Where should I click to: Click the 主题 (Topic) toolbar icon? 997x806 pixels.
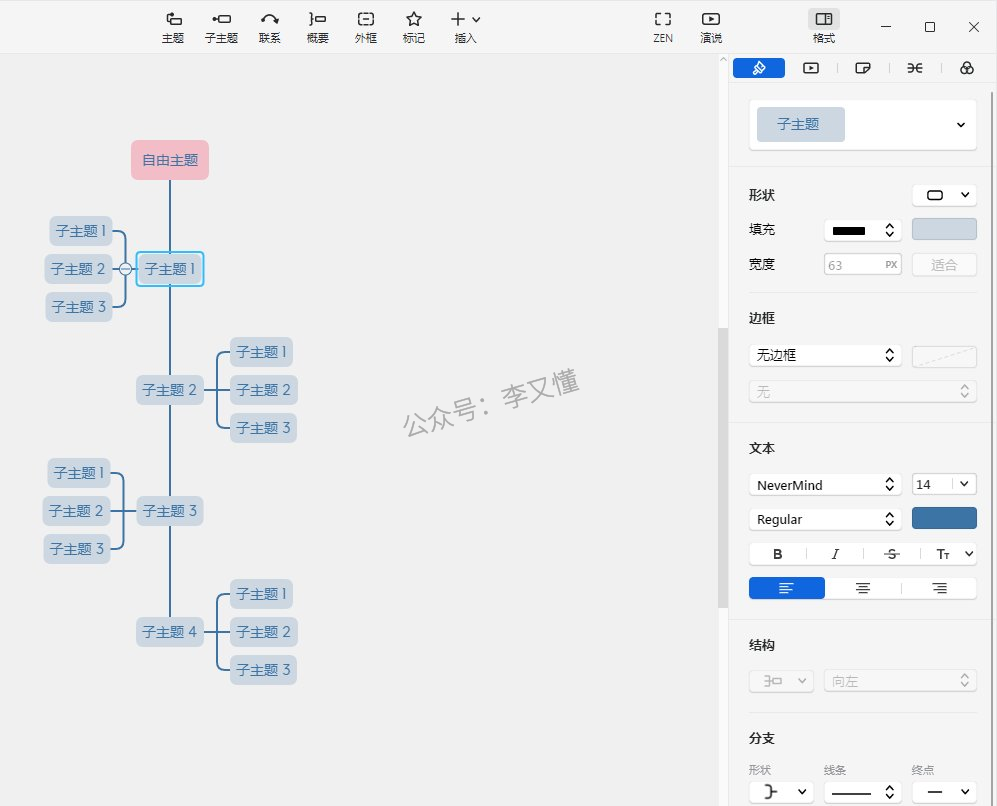173,26
